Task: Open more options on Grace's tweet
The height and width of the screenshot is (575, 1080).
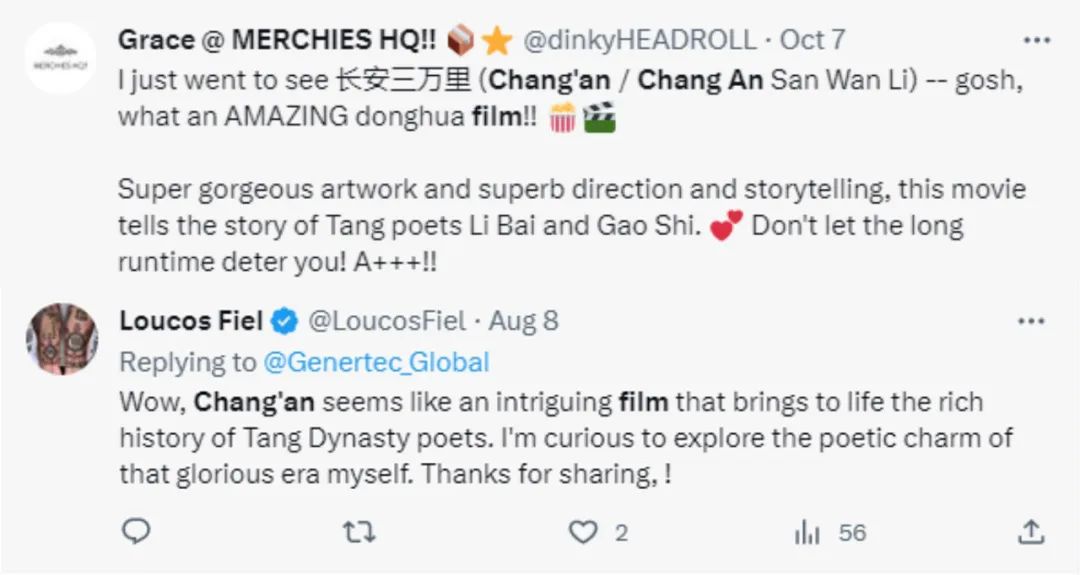Action: point(1037,41)
